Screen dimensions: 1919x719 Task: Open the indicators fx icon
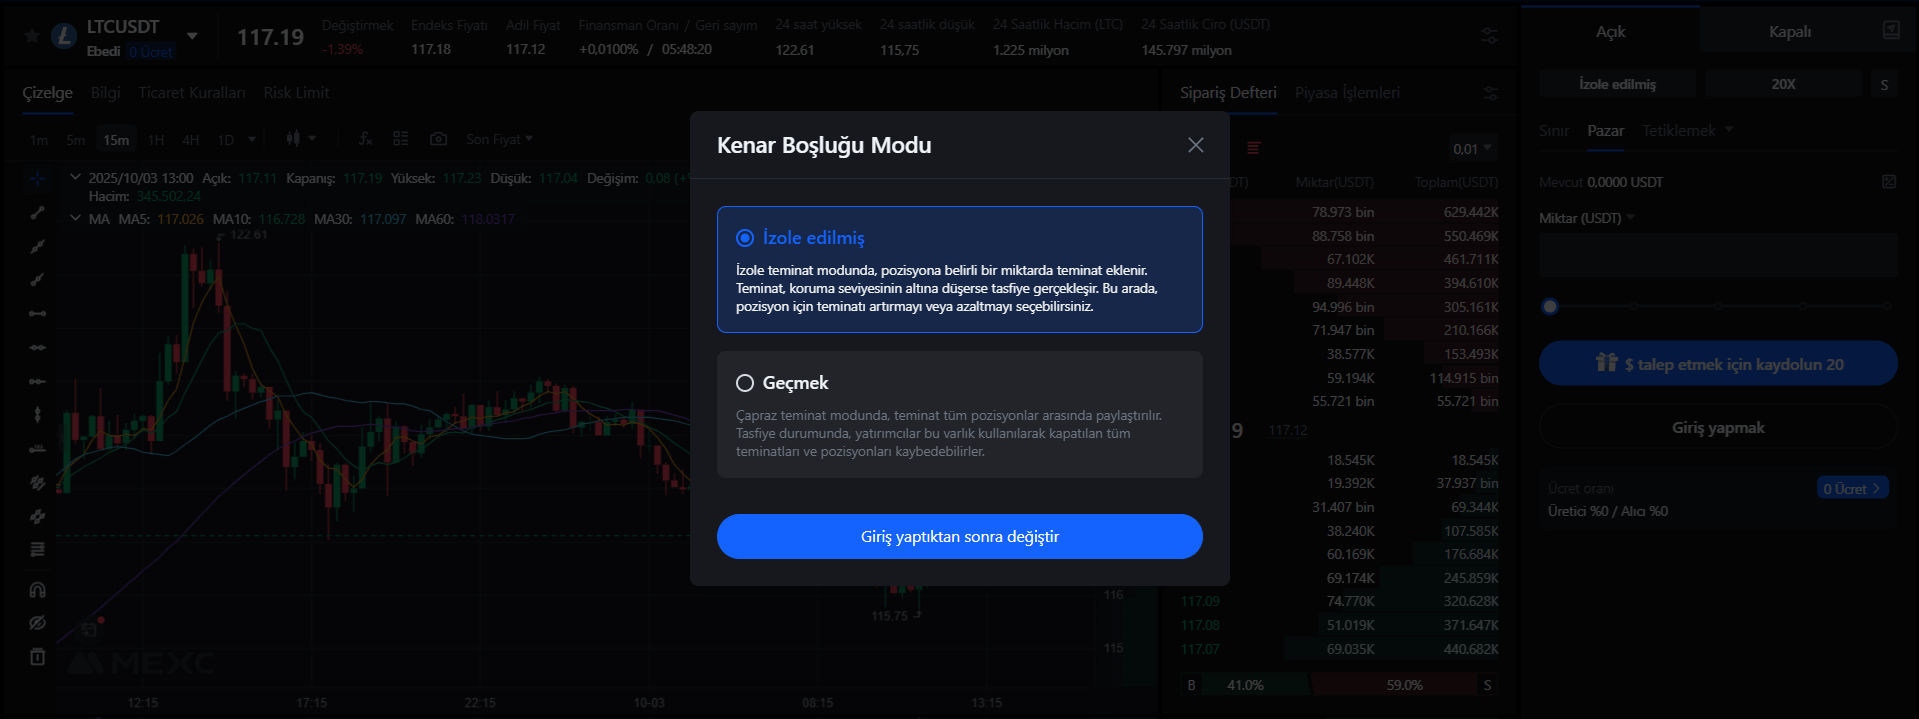(x=366, y=139)
